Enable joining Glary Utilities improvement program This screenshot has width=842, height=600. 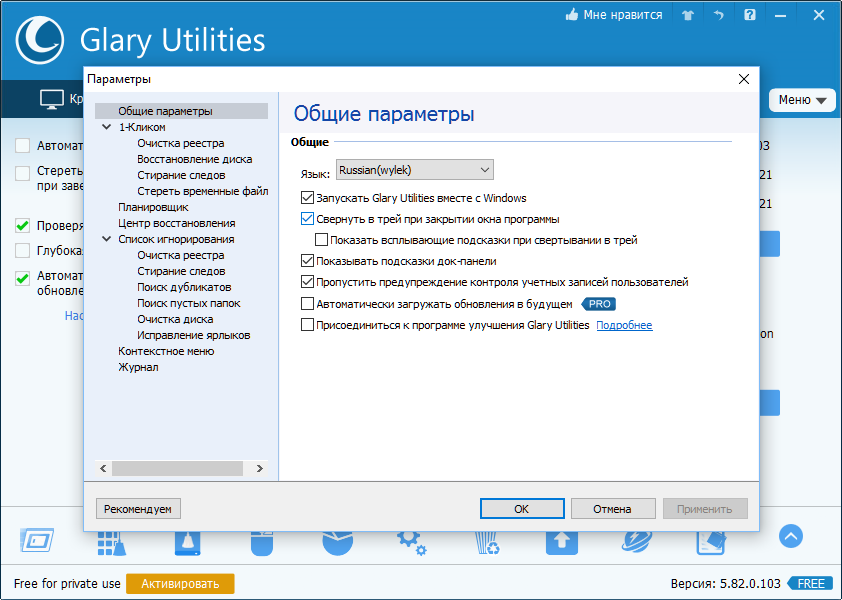308,325
